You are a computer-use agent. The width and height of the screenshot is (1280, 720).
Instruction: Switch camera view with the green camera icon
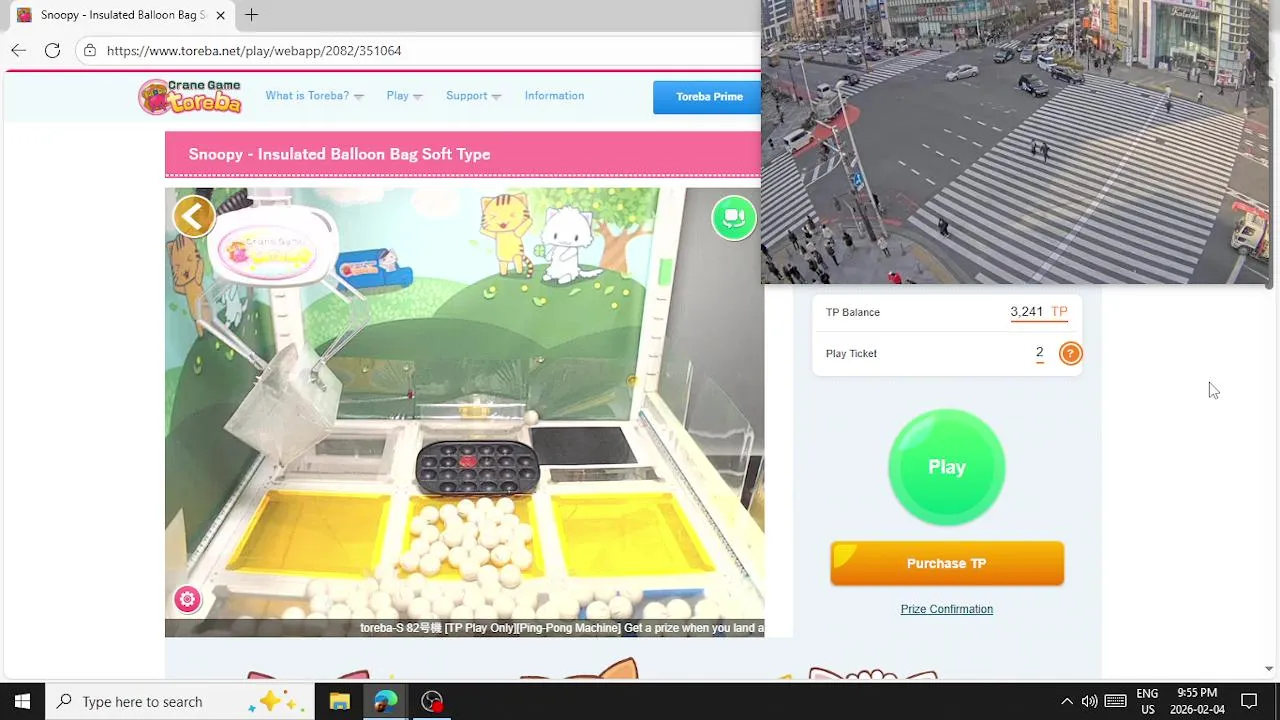(x=734, y=217)
